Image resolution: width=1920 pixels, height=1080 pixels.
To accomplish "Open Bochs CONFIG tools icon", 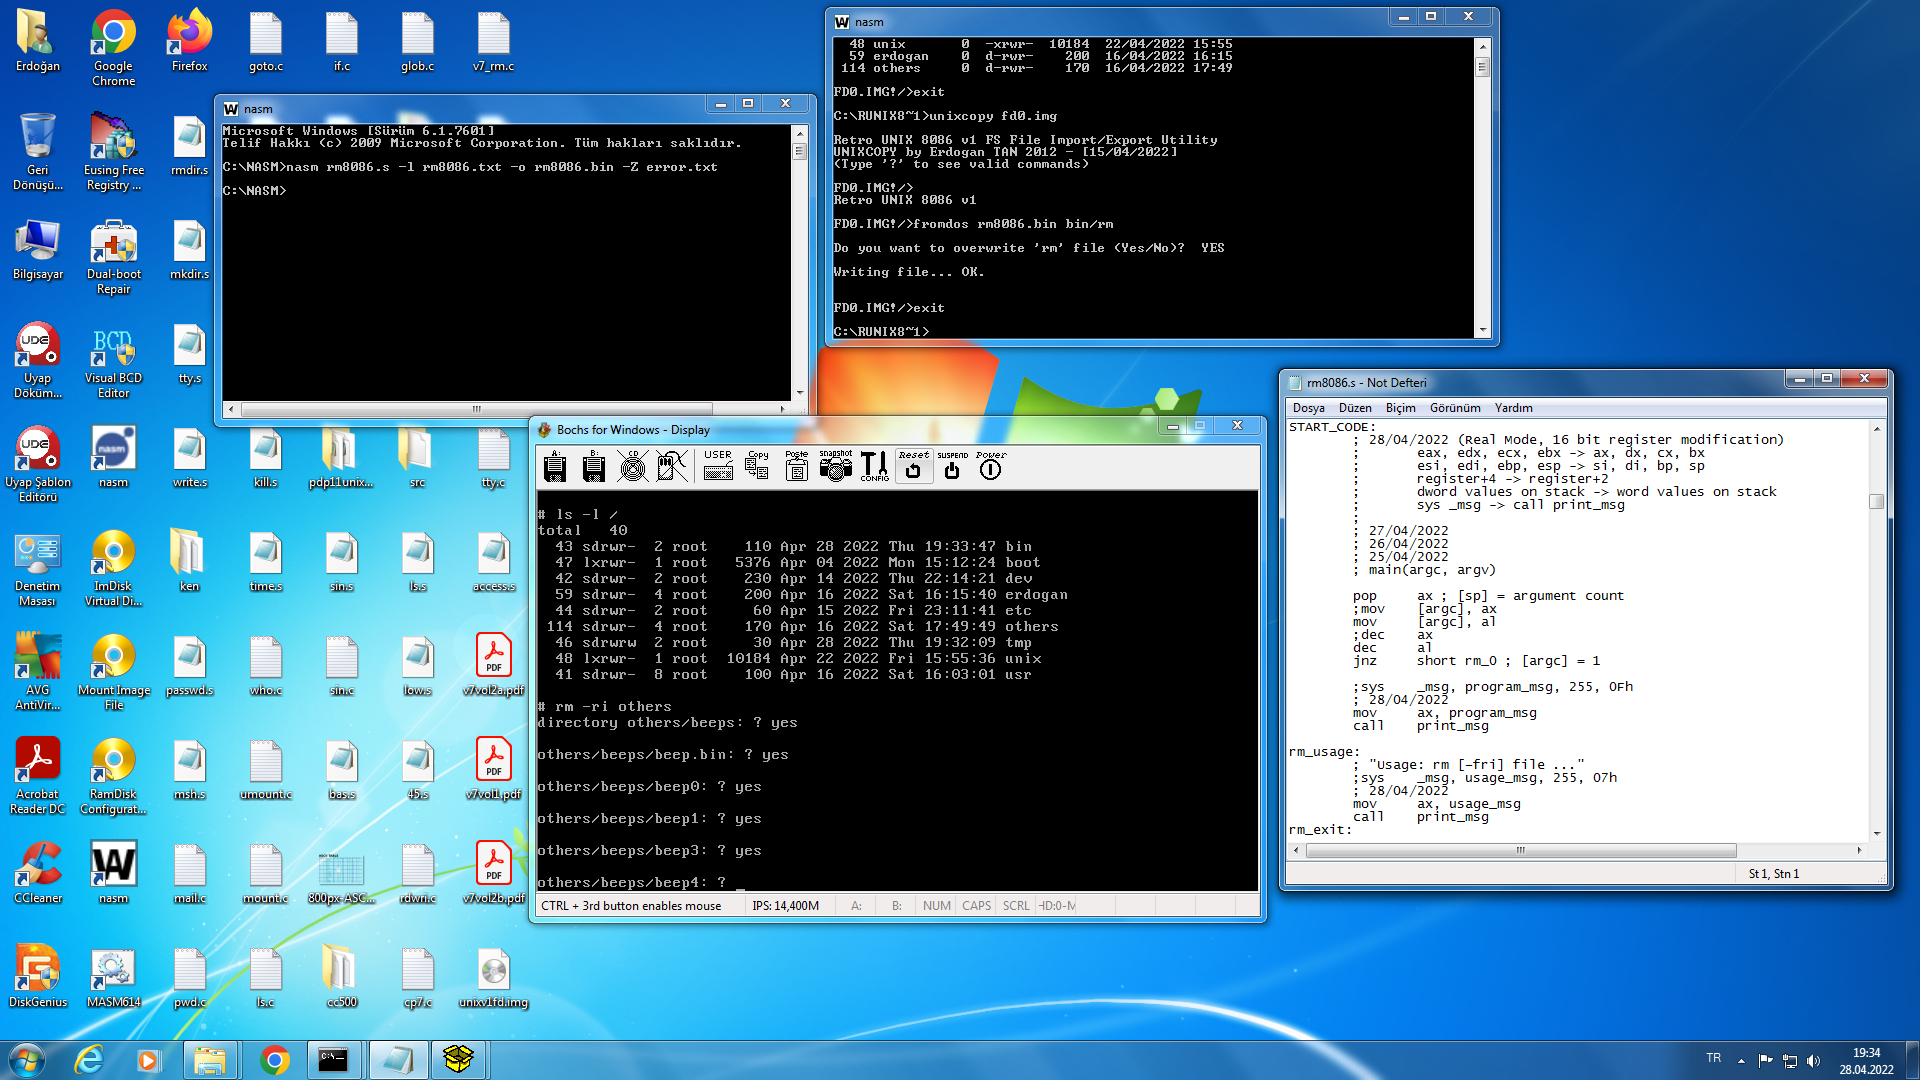I will click(874, 466).
